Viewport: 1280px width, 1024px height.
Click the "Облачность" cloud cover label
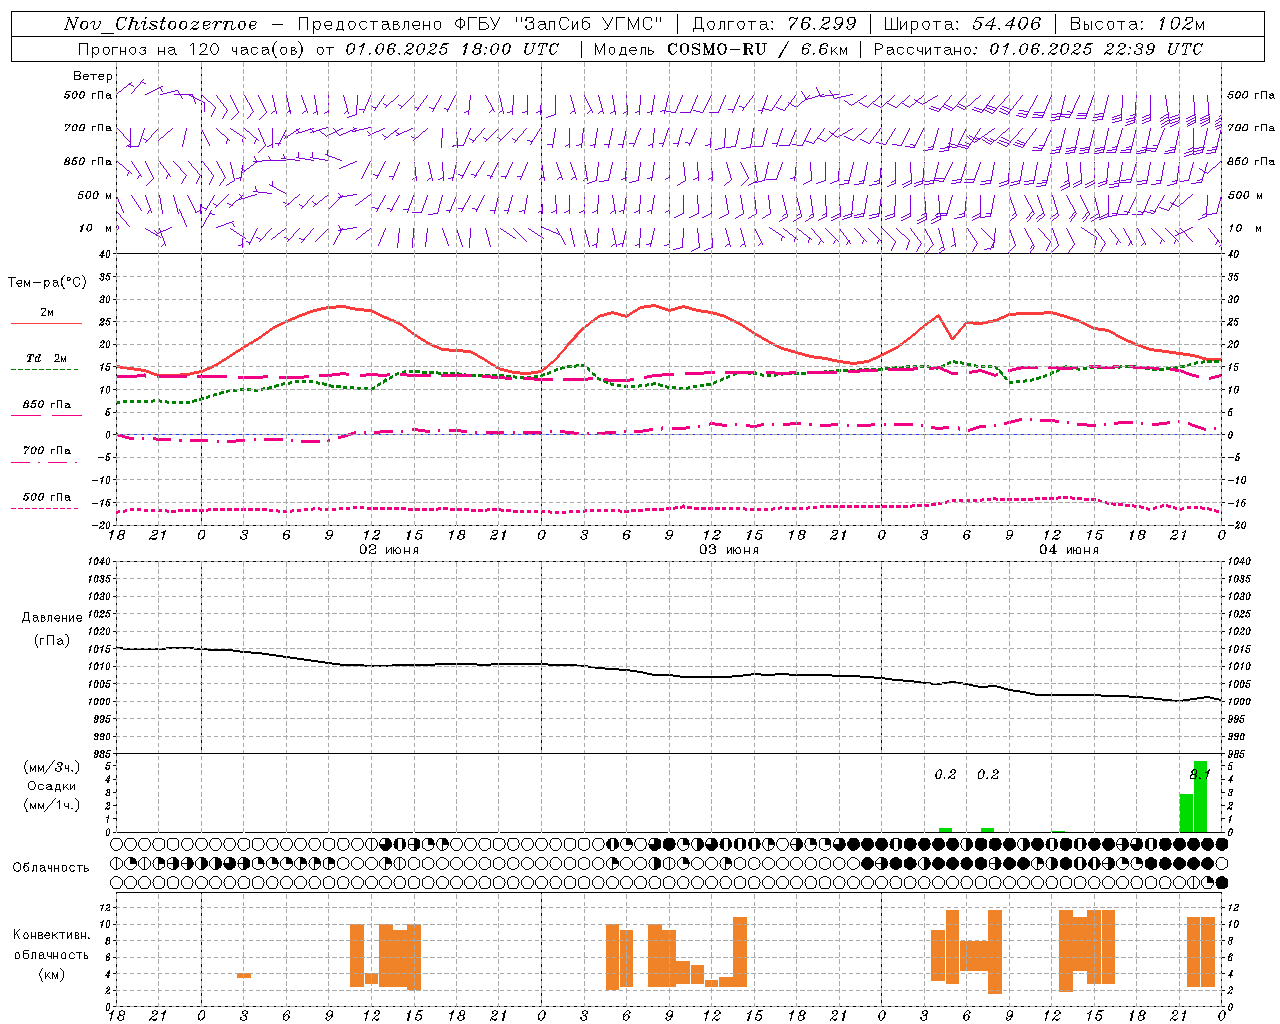coord(51,867)
